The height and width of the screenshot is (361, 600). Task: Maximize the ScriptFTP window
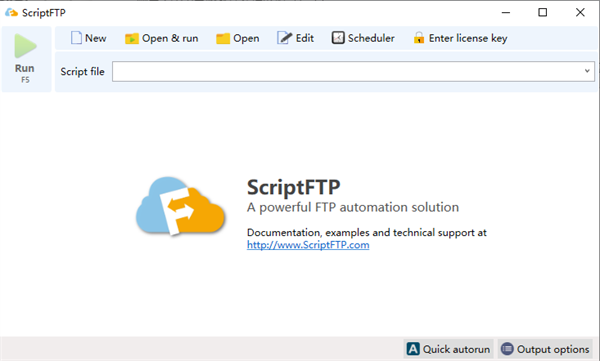coord(543,13)
